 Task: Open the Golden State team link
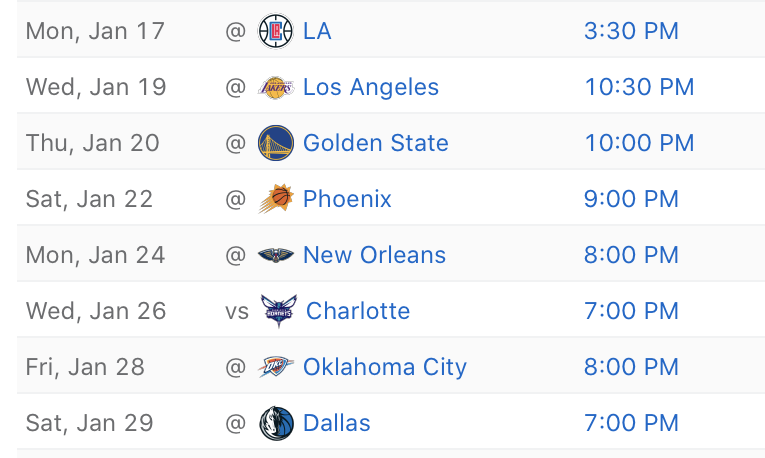tap(376, 143)
